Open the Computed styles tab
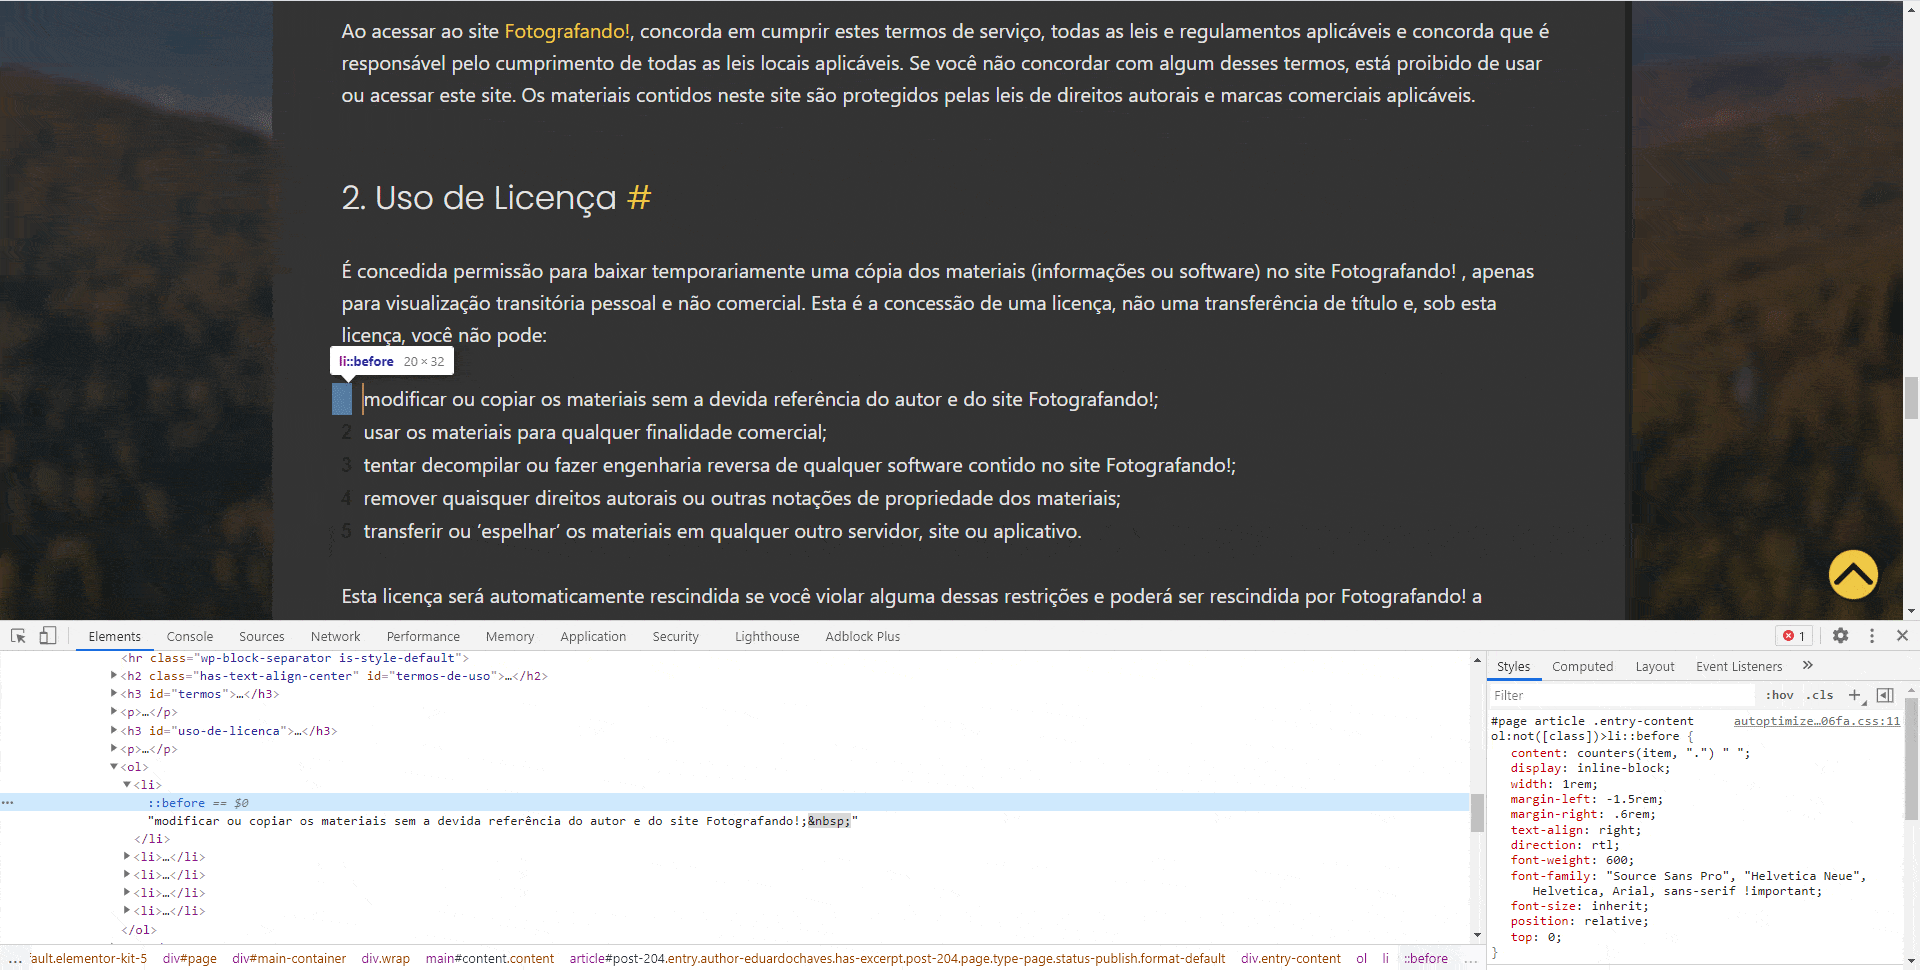Screen dimensions: 1920x970 1582,667
